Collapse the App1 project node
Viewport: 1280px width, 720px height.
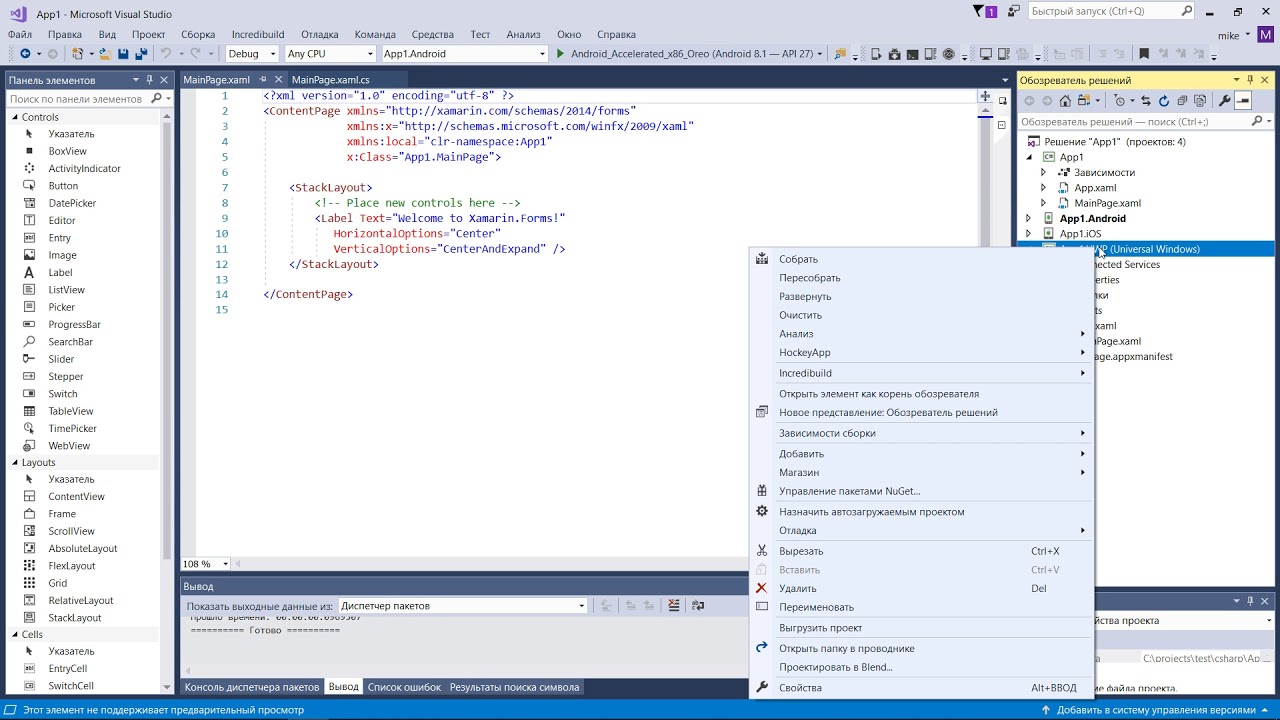point(1028,157)
